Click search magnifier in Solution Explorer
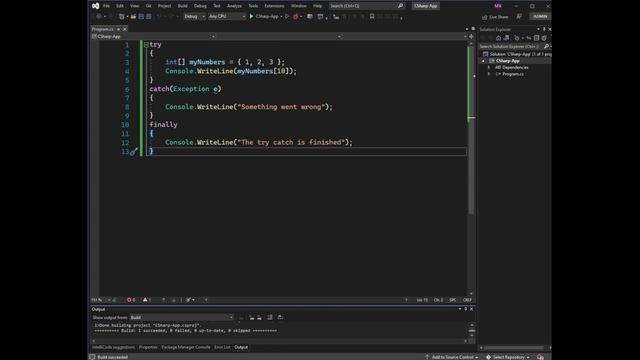The width and height of the screenshot is (640, 360). 546,47
